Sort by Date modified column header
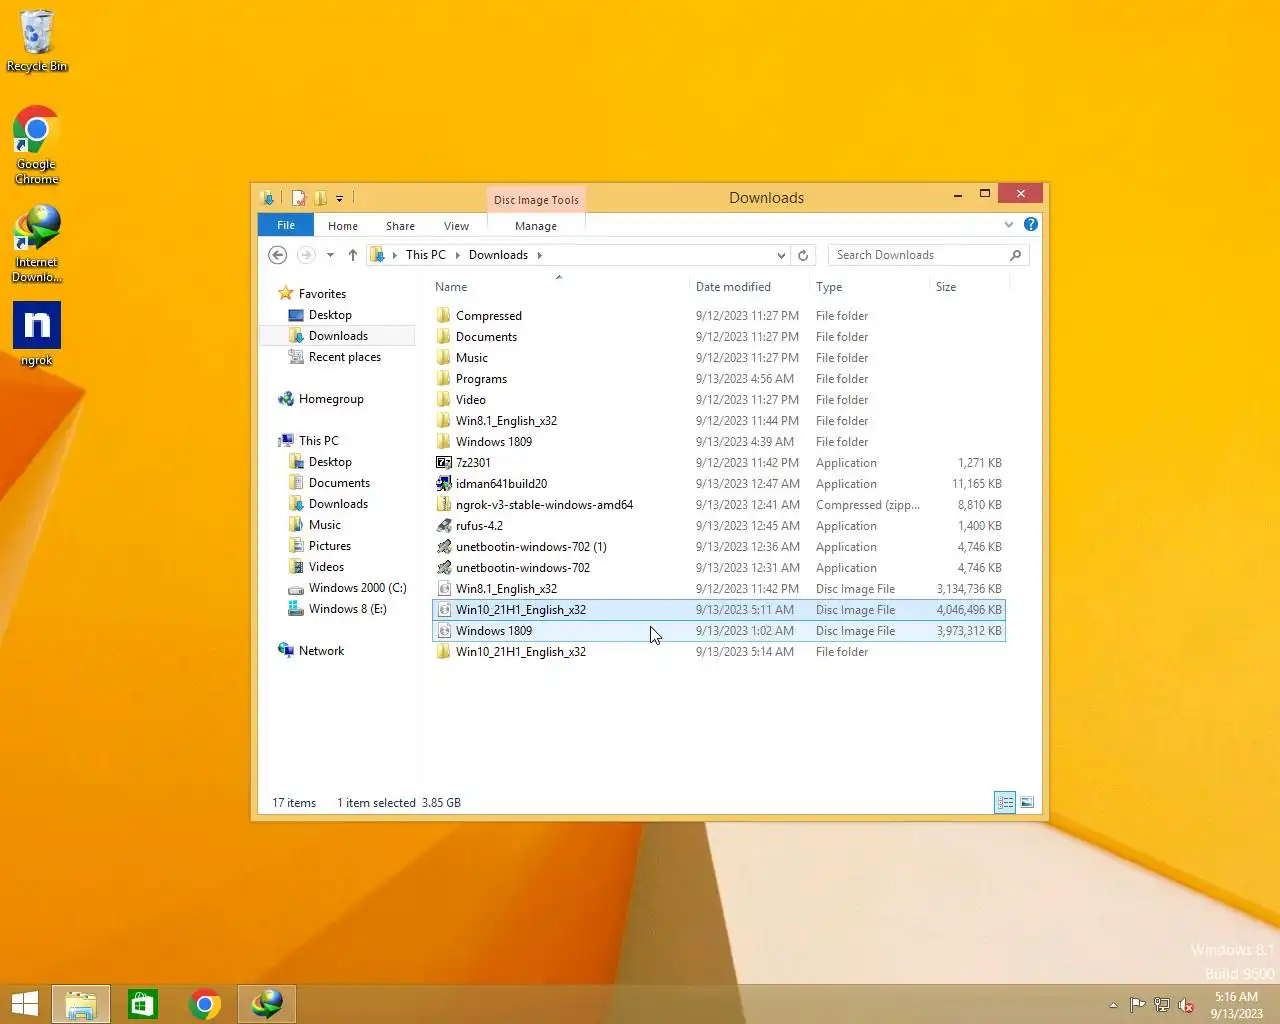 tap(748, 287)
